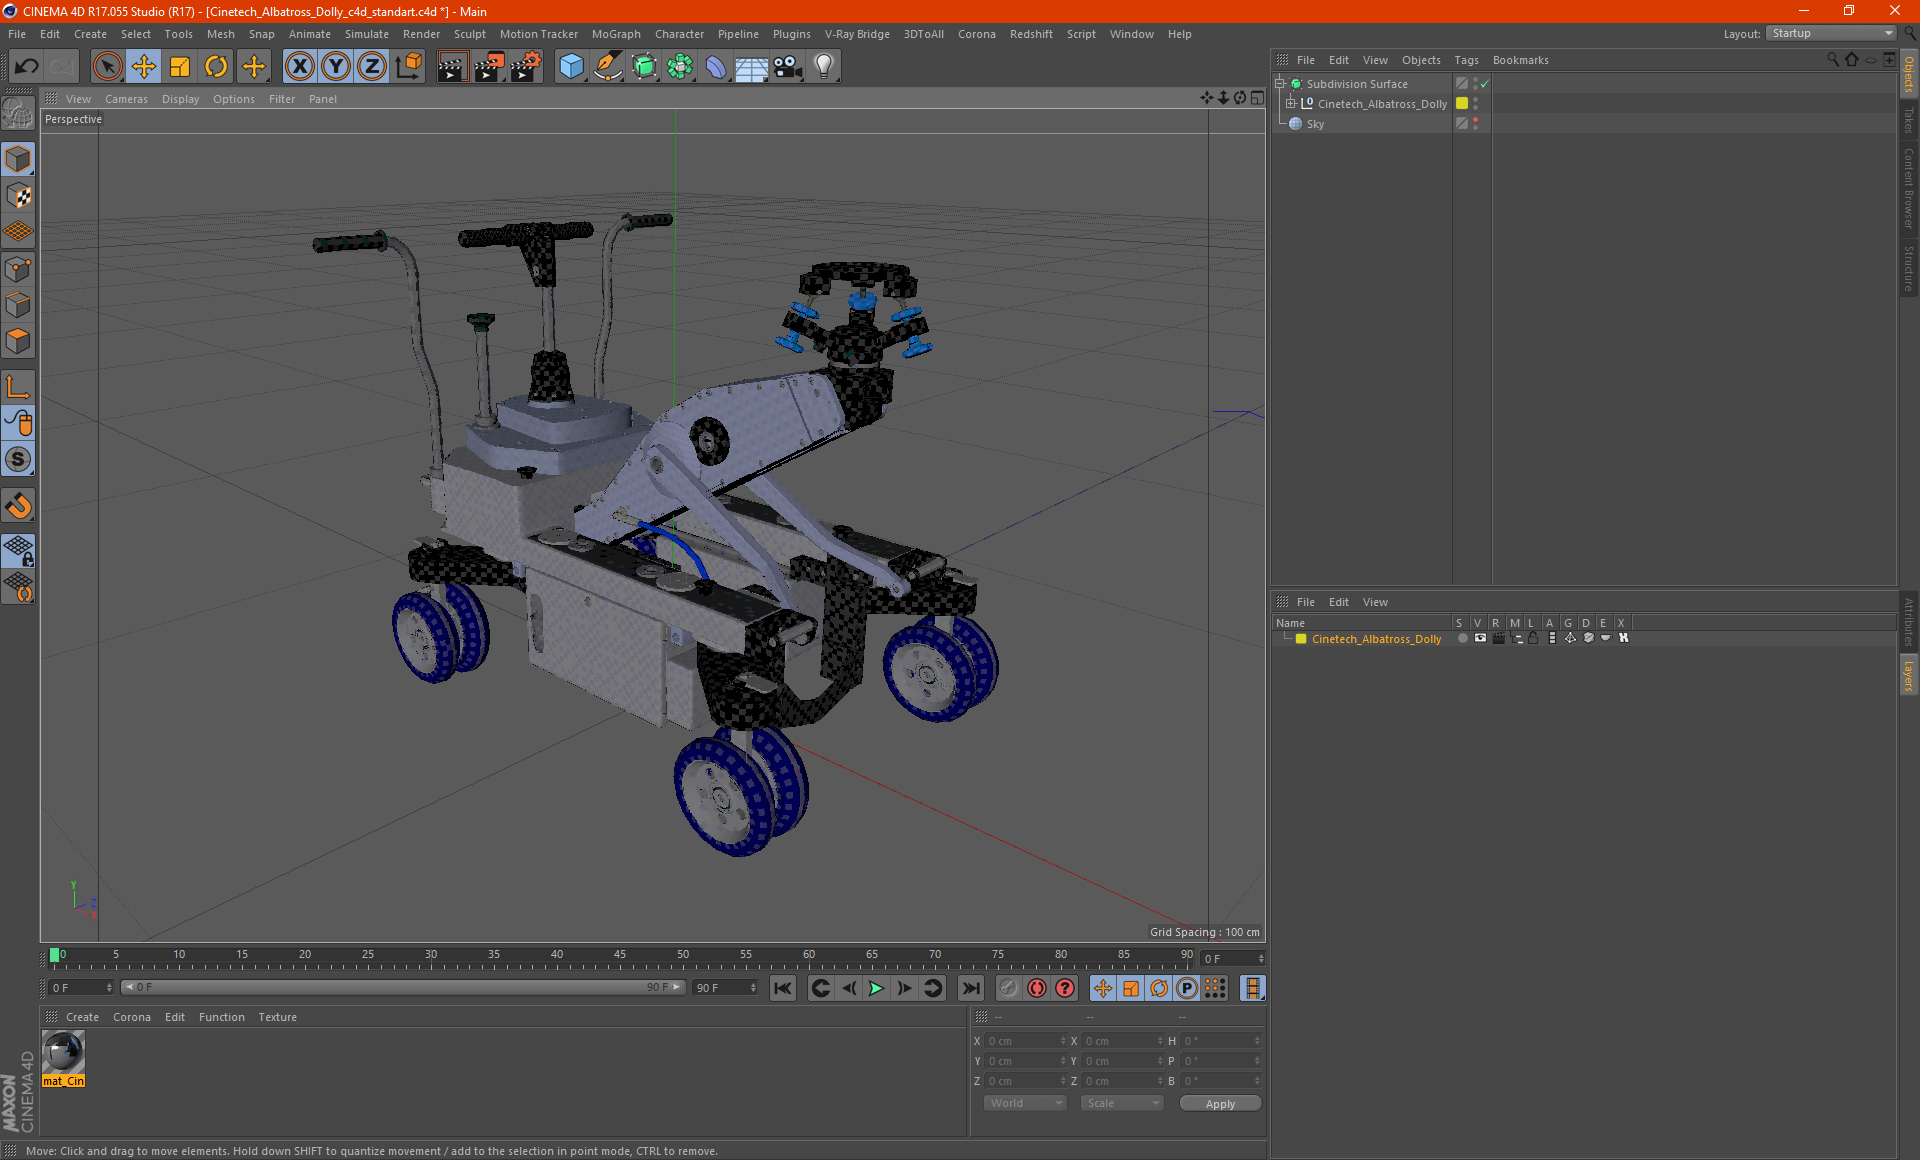Select the Move tool in the toolbar

[144, 67]
